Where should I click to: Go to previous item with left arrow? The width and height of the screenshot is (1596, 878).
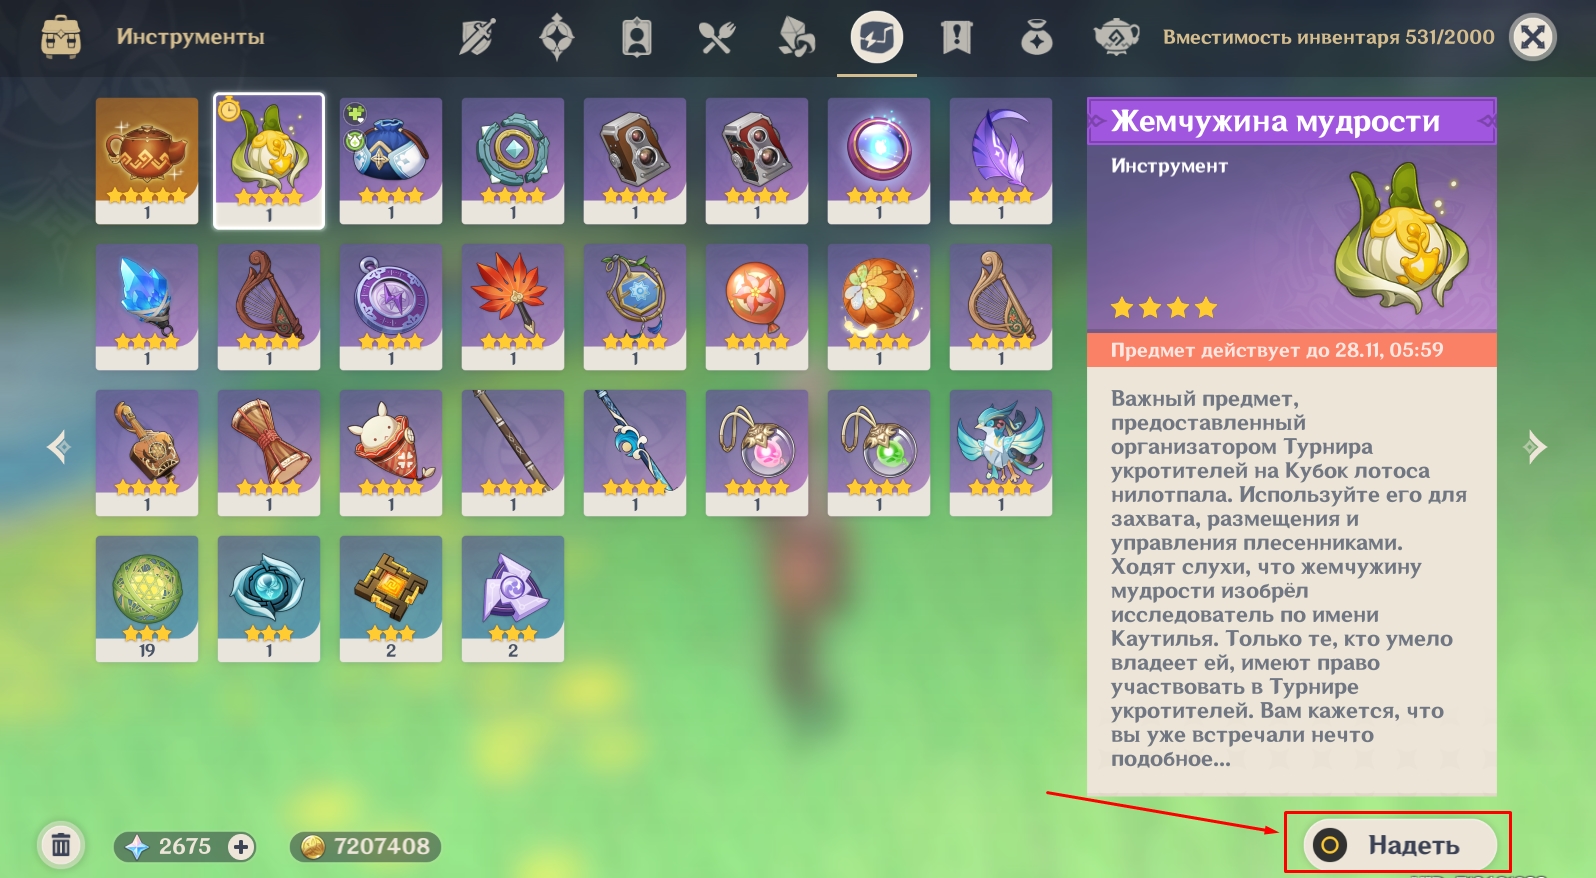click(59, 446)
